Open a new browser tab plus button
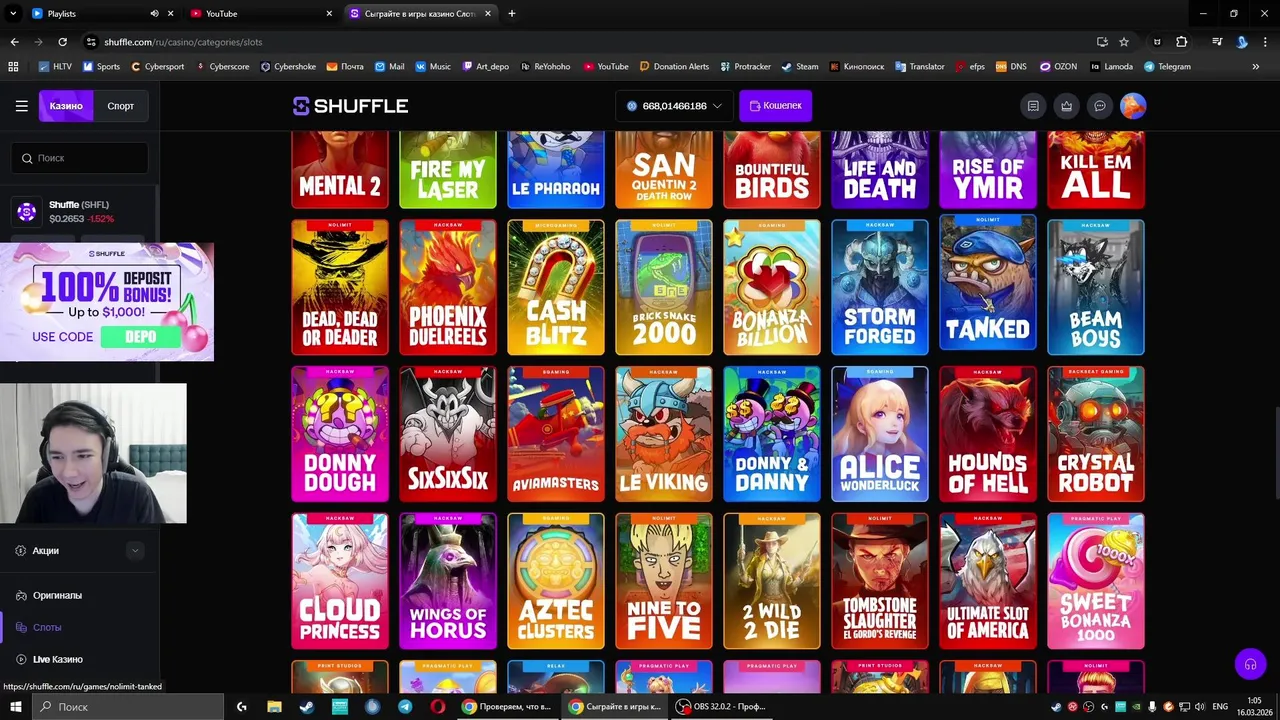 pos(512,14)
